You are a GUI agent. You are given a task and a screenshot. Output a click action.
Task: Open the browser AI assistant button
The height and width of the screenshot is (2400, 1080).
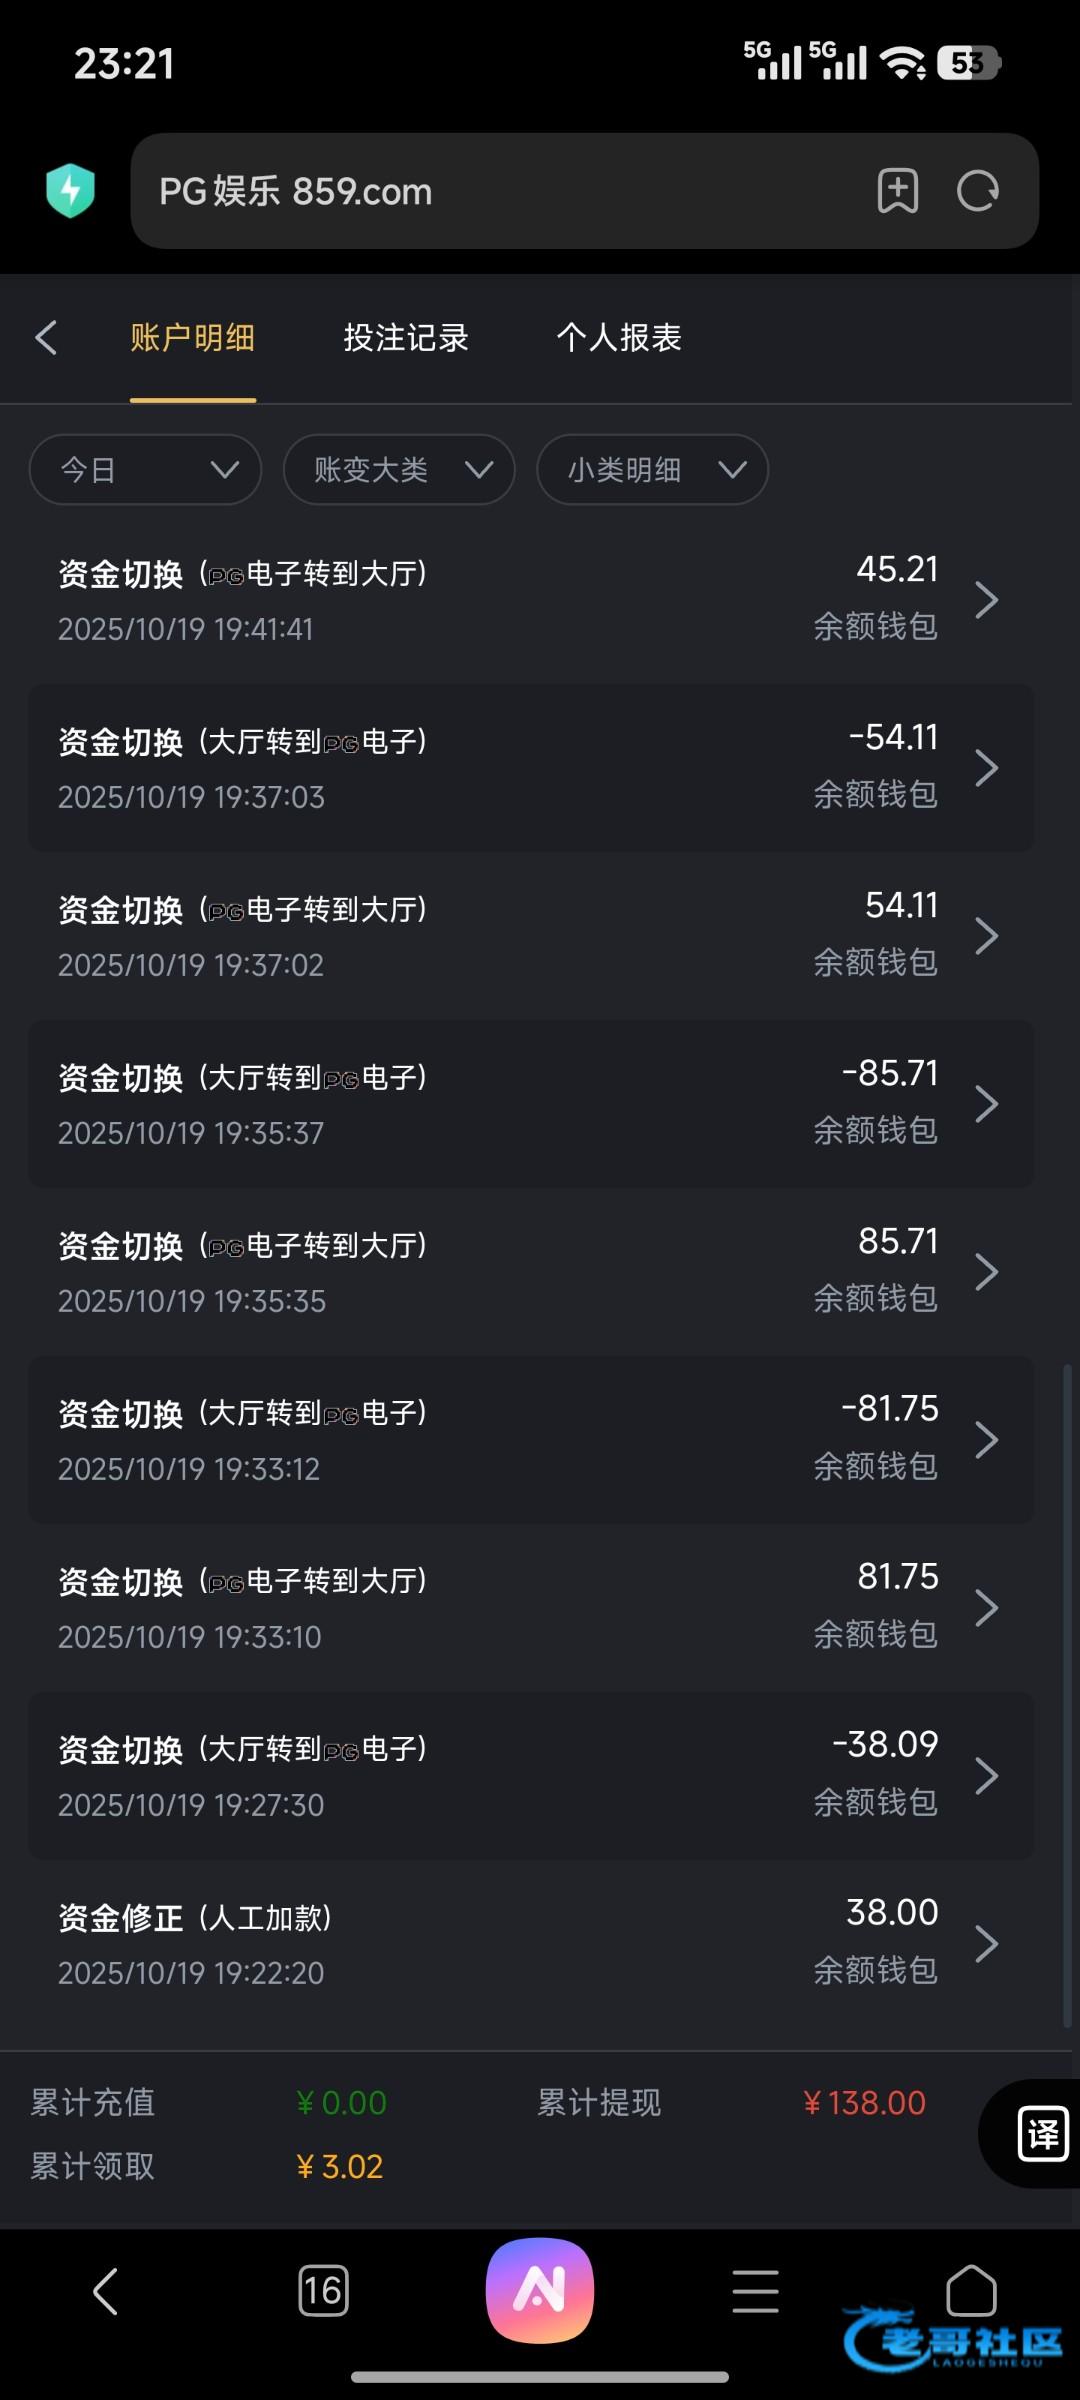(x=540, y=2290)
